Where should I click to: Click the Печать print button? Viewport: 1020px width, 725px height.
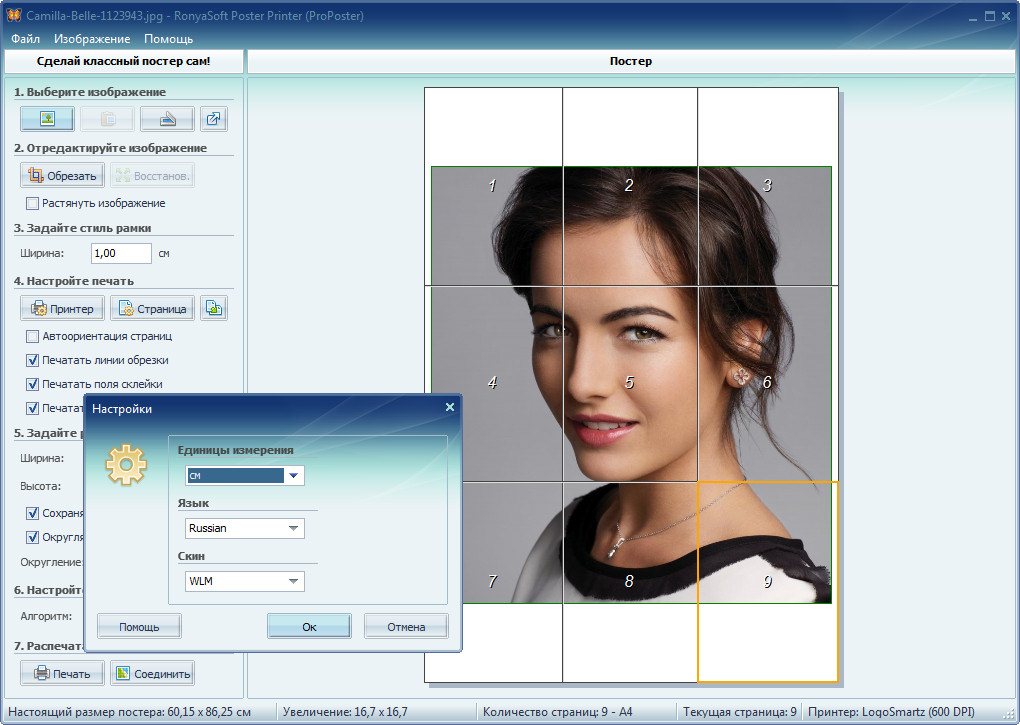62,673
